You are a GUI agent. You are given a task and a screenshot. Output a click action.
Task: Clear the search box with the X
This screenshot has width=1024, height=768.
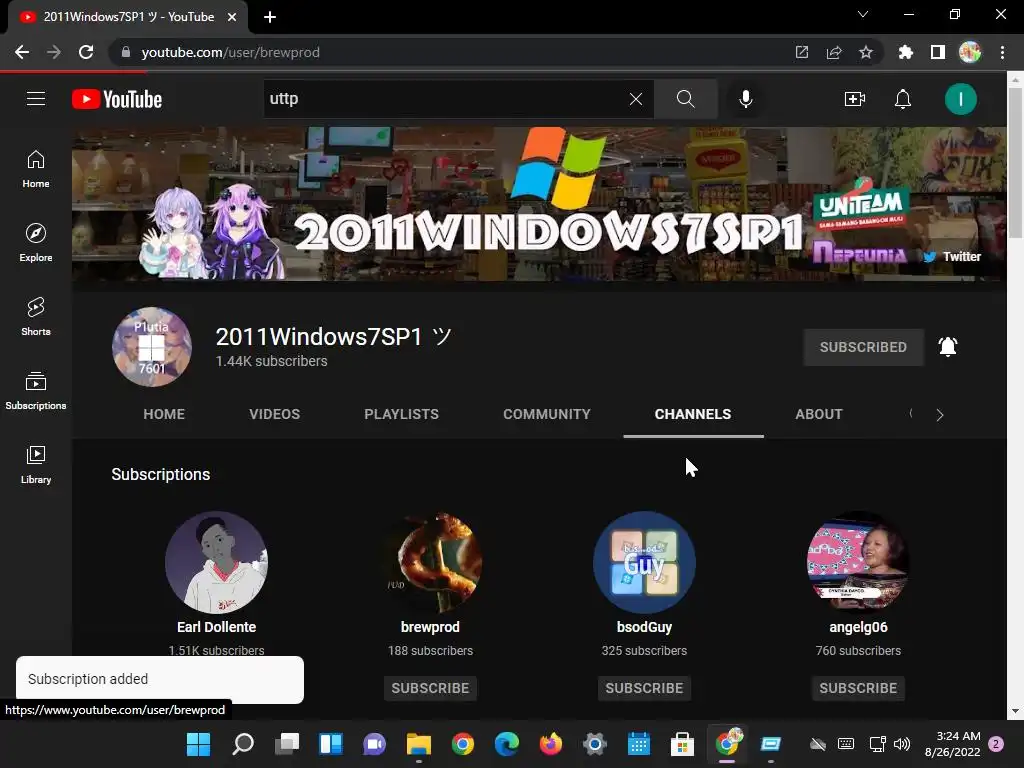(x=635, y=99)
